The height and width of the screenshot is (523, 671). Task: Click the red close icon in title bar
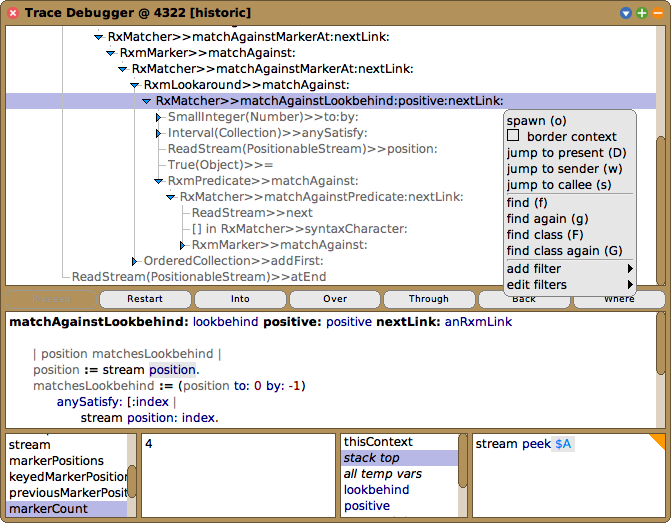tap(11, 12)
